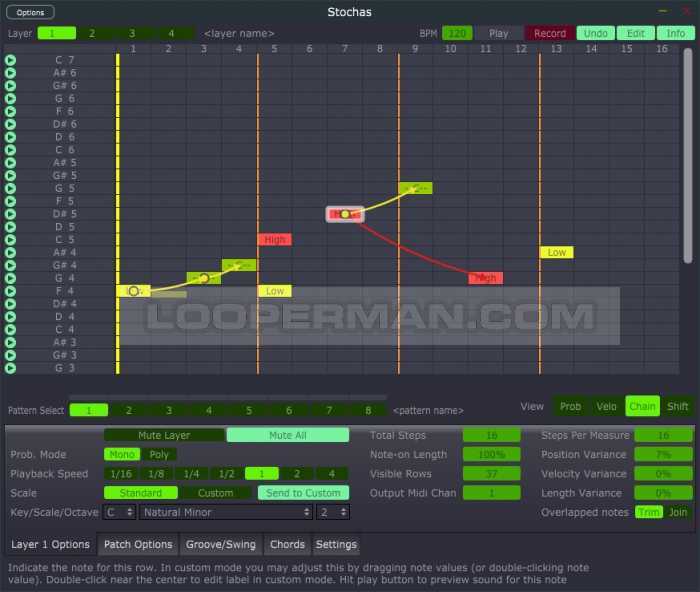Open the Natural Minor scale dropdown

tap(226, 512)
